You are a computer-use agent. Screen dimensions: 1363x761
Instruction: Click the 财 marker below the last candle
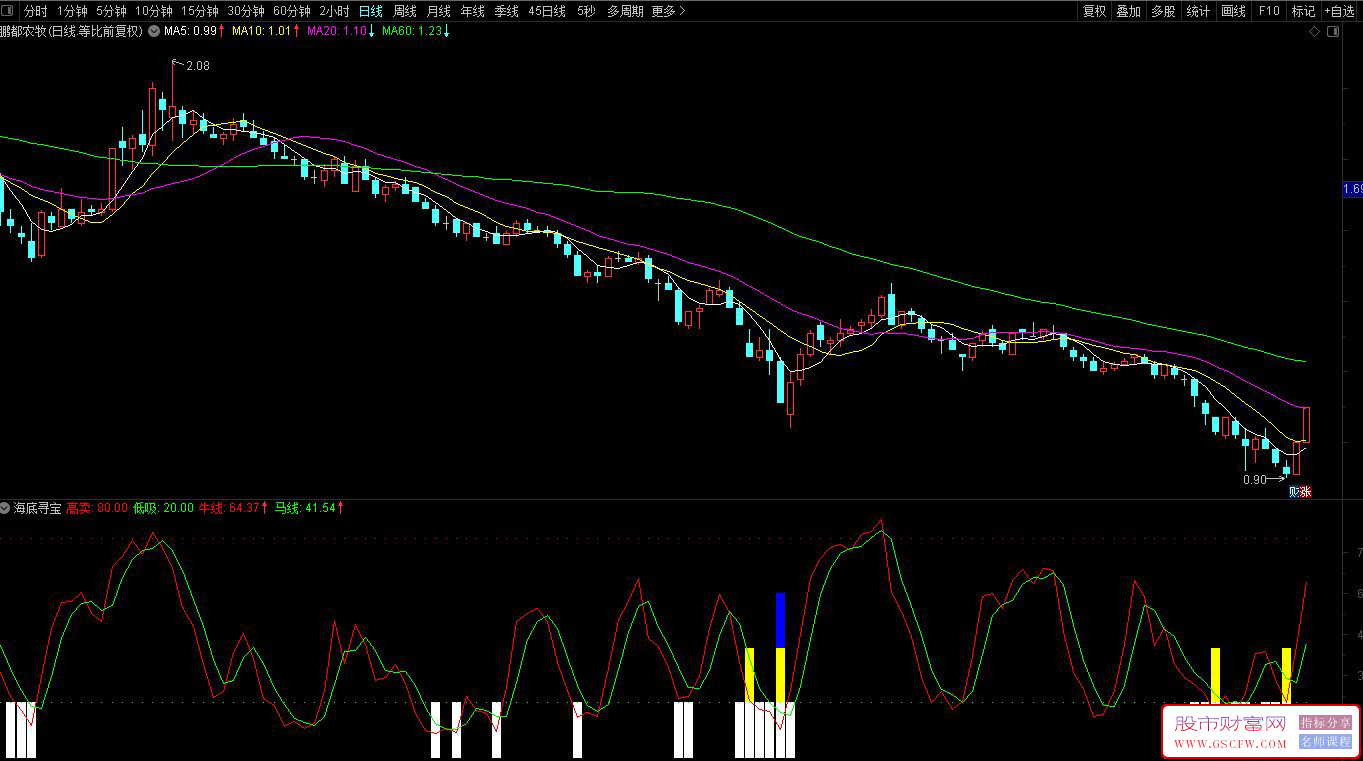[x=1294, y=491]
